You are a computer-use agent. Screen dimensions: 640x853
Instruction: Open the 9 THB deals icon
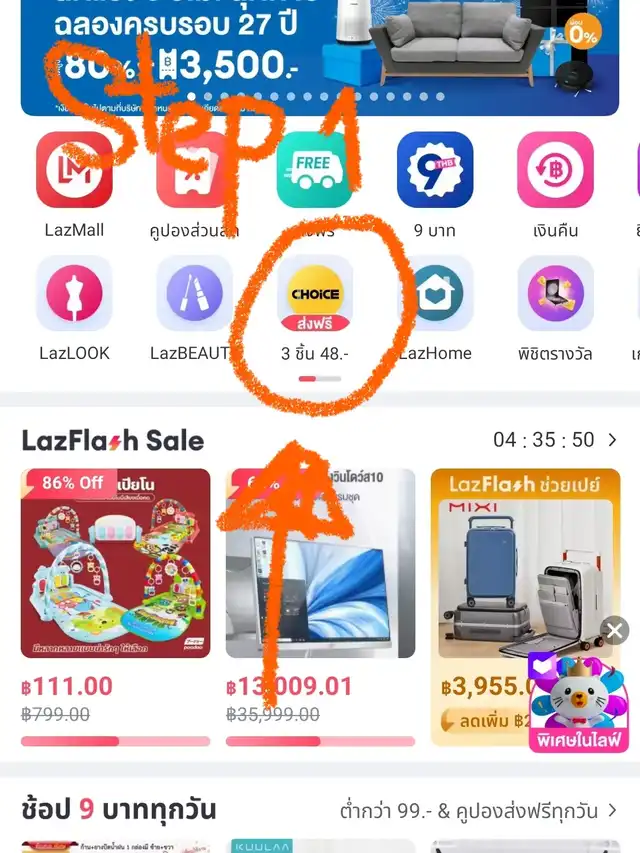[435, 170]
